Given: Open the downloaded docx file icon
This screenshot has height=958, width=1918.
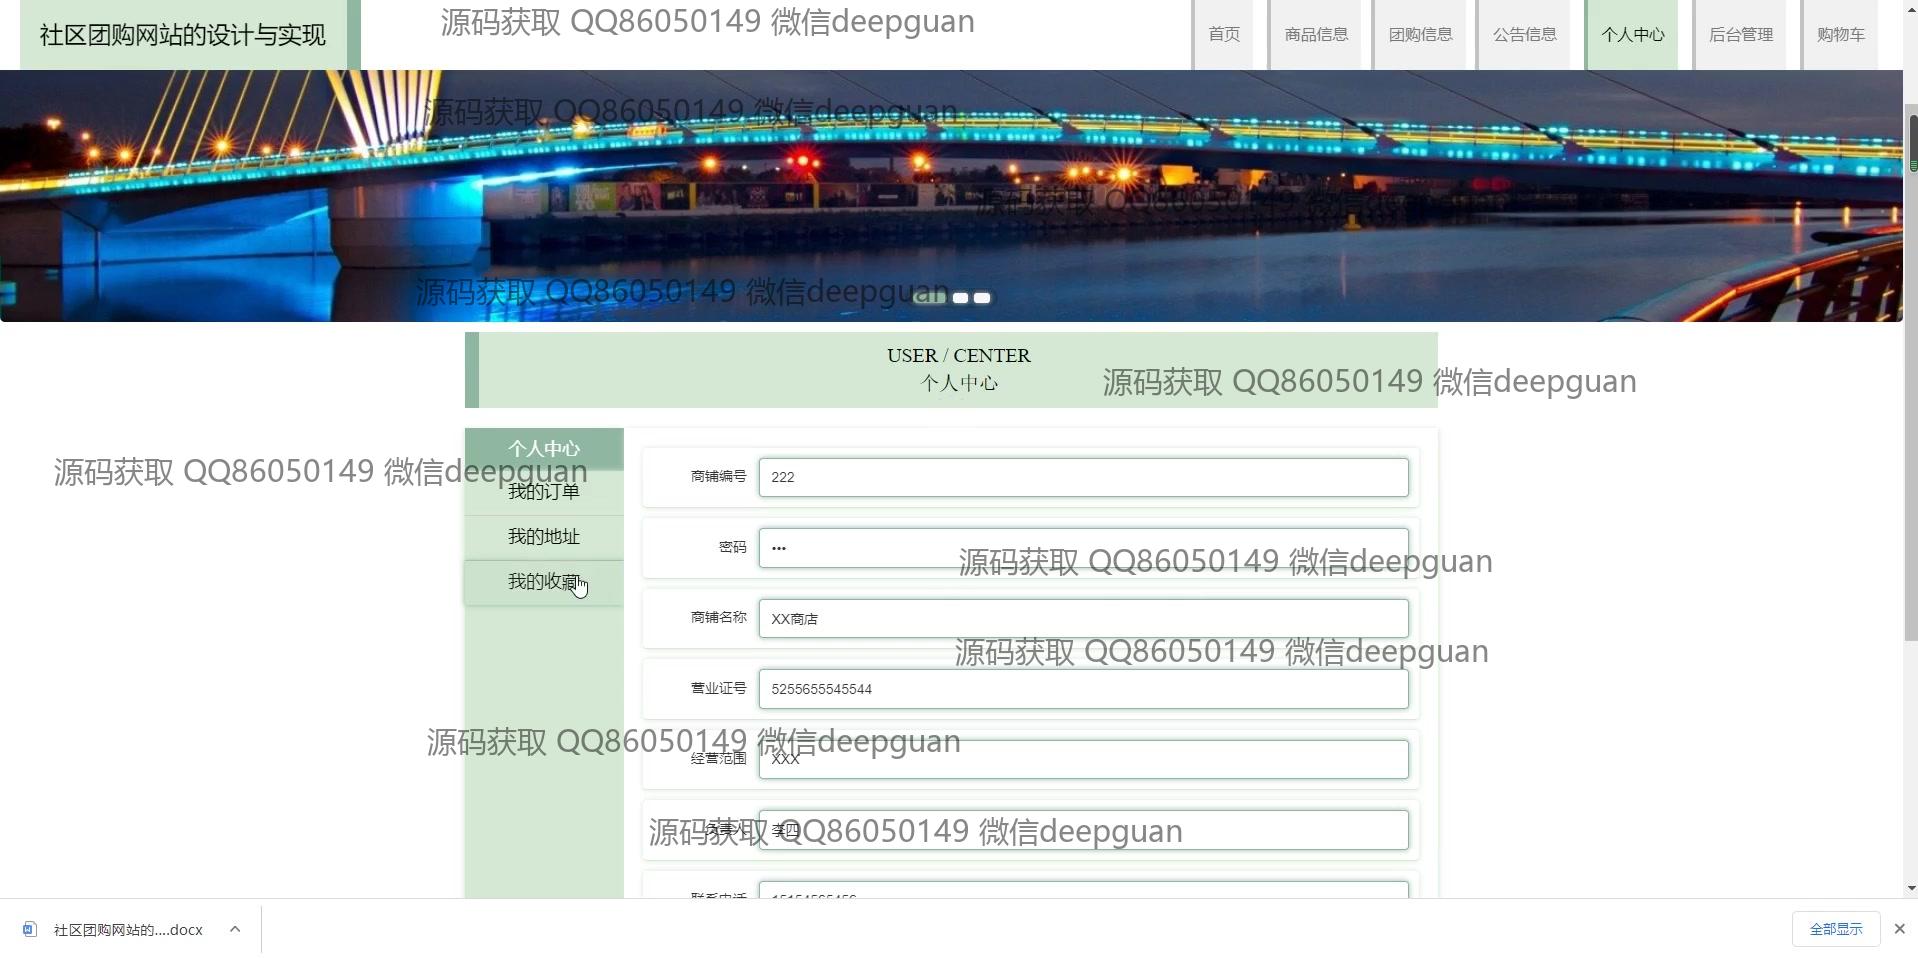Looking at the screenshot, I should coord(30,930).
